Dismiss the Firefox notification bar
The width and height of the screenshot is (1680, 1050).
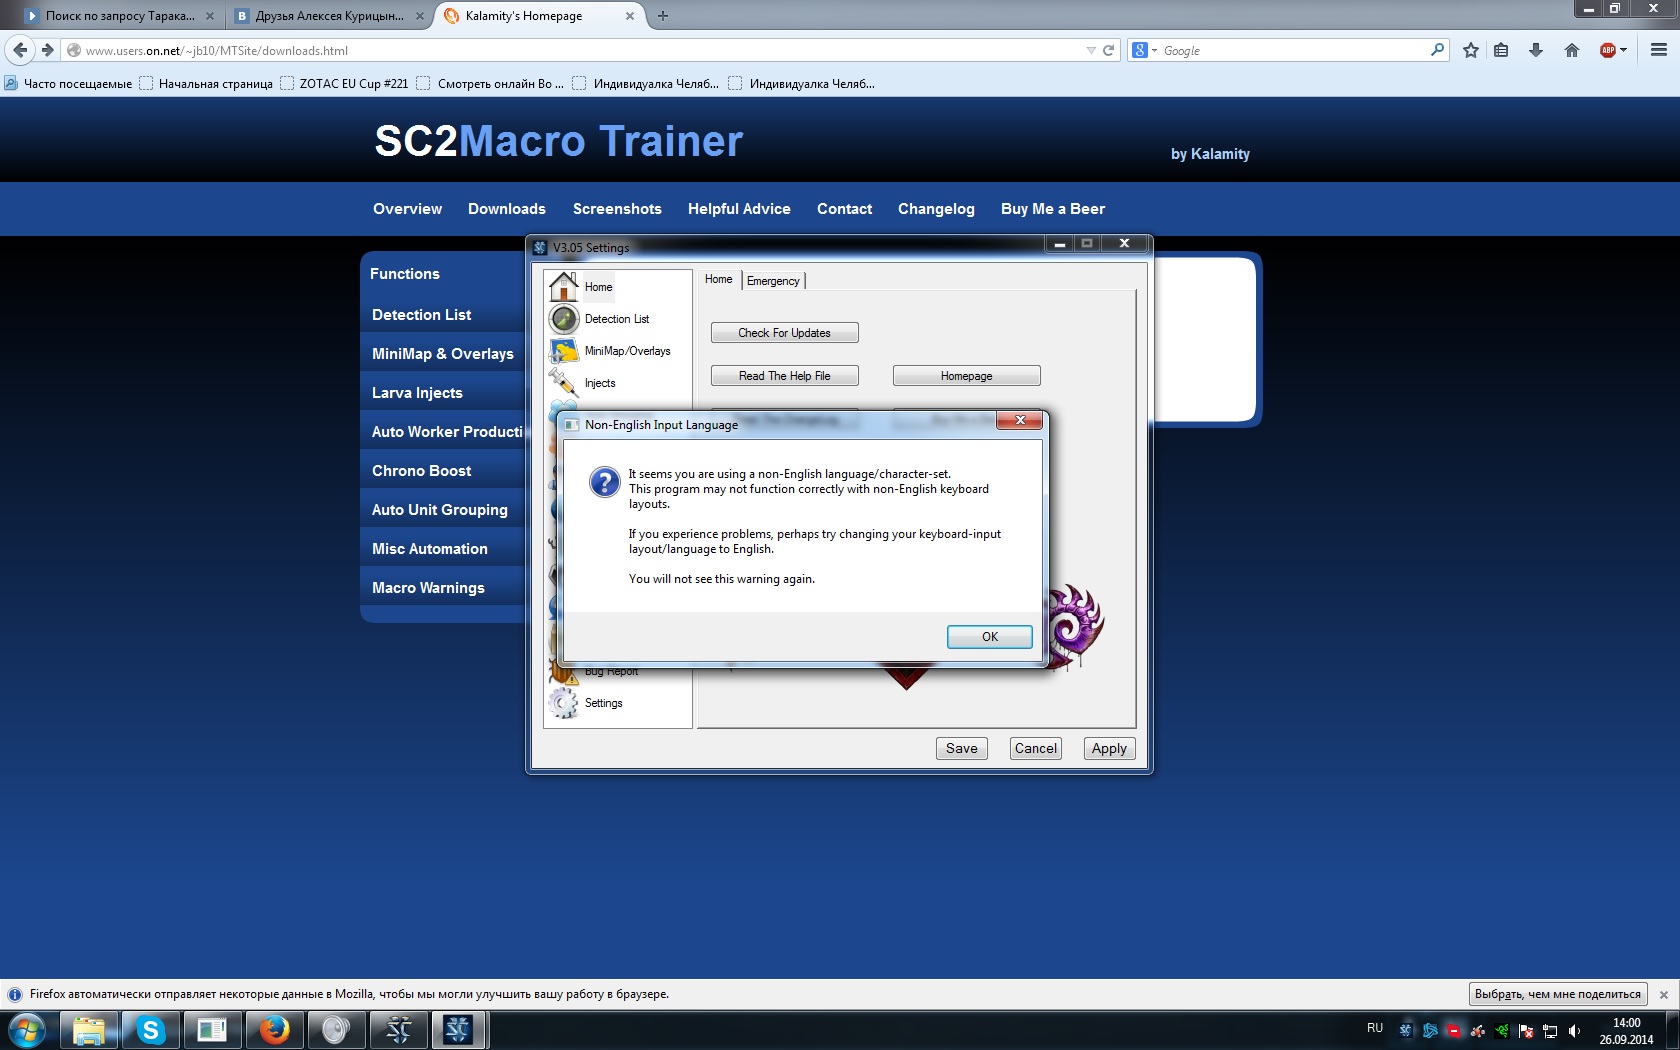click(1664, 995)
